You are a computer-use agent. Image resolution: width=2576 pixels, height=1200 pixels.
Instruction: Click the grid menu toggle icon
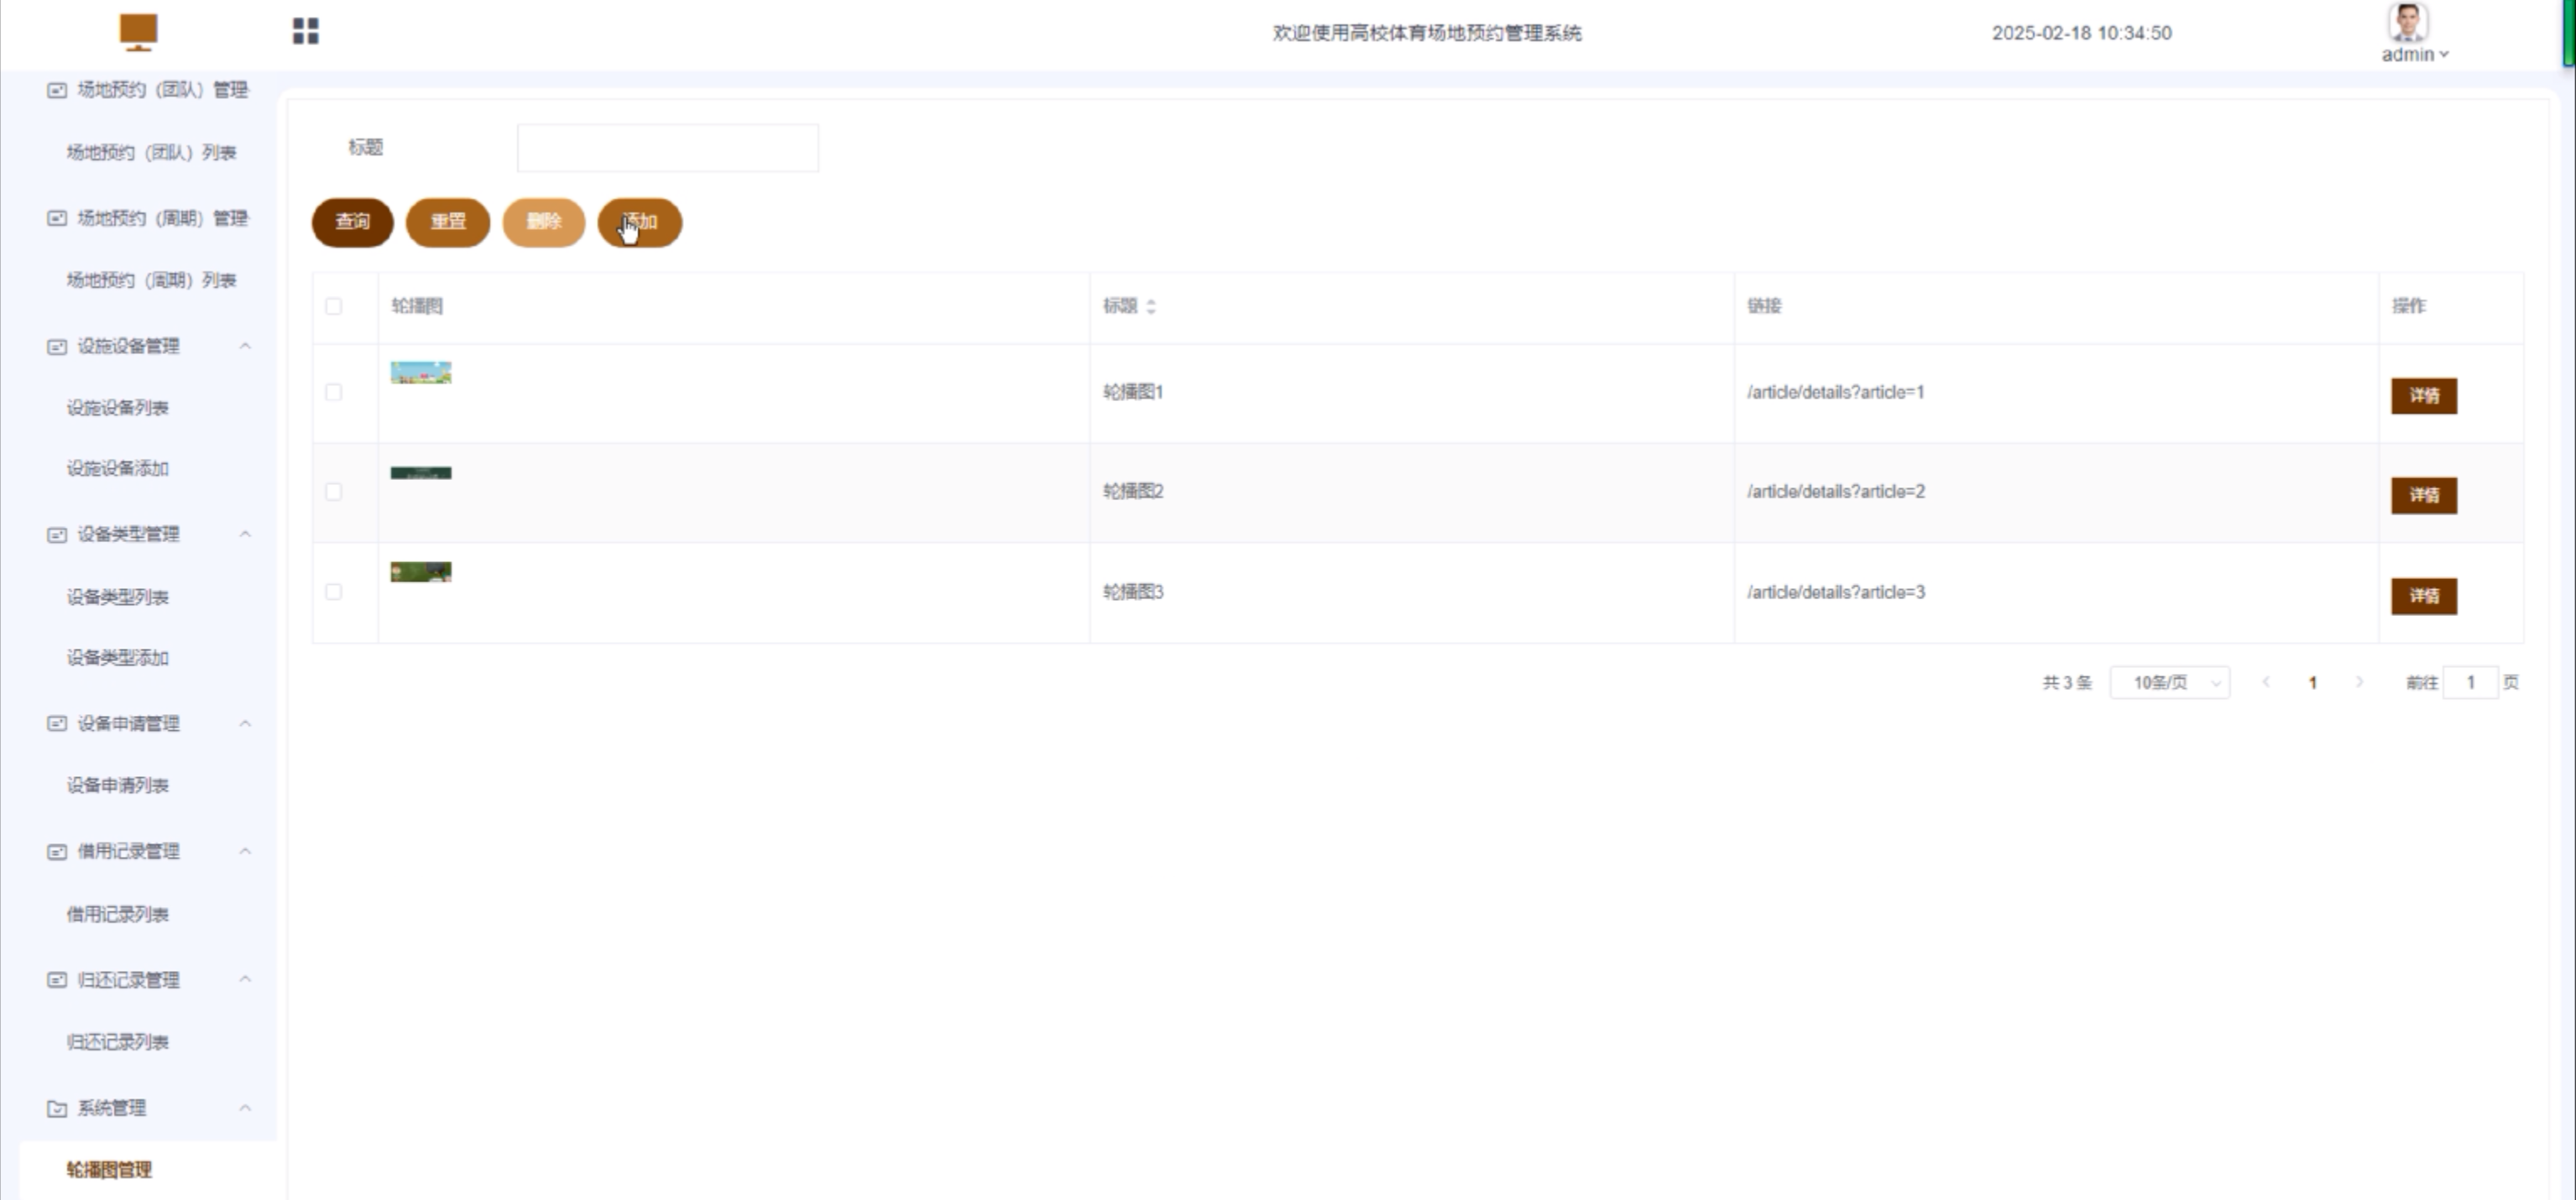coord(306,31)
